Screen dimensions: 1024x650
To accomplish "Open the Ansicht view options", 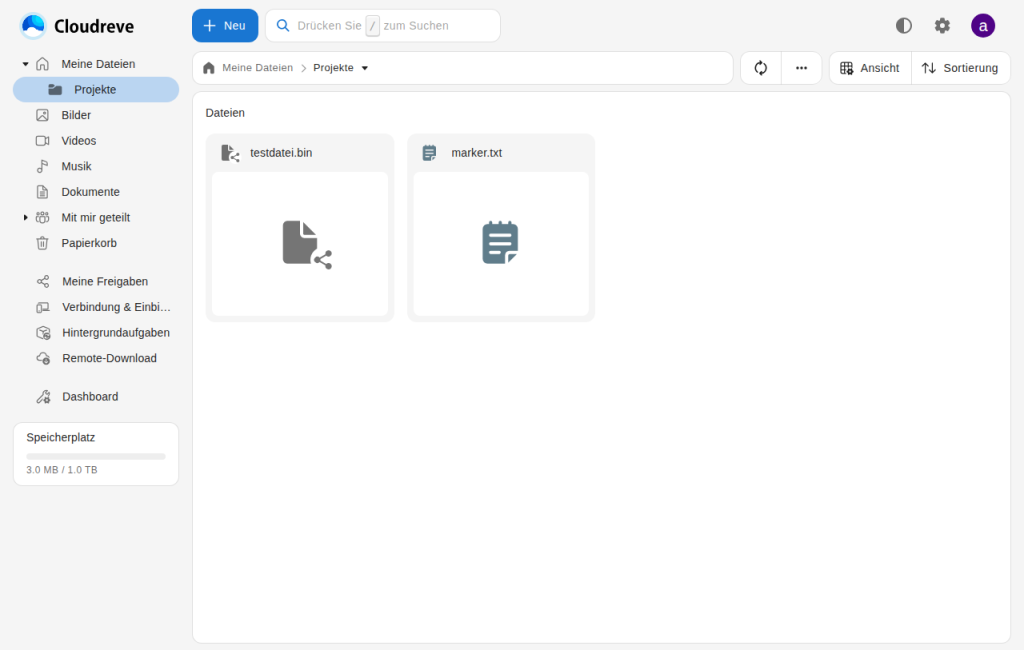I will point(870,68).
